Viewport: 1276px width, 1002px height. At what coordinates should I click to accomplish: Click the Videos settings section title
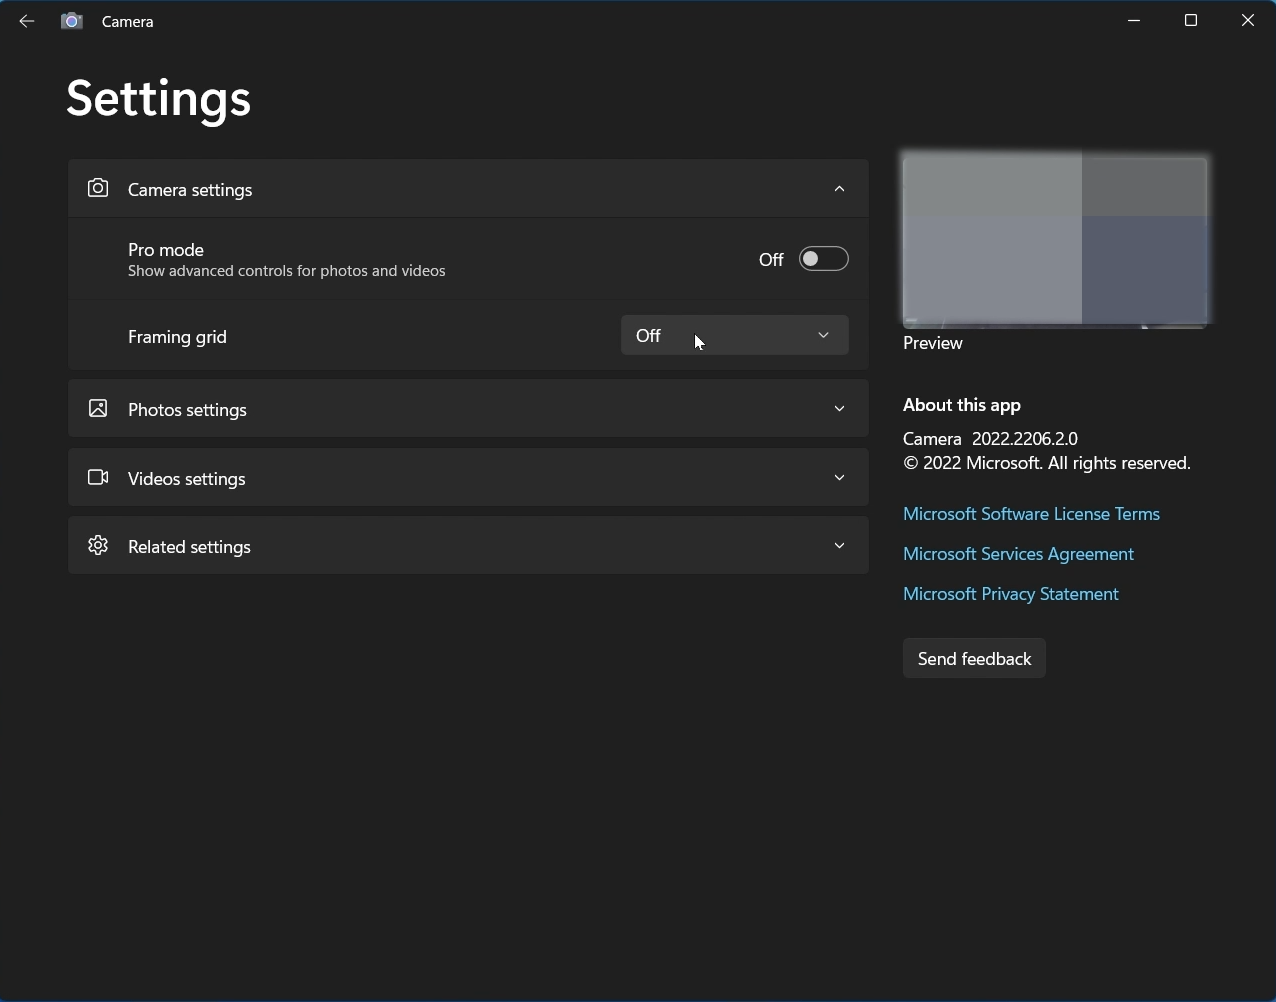[186, 479]
